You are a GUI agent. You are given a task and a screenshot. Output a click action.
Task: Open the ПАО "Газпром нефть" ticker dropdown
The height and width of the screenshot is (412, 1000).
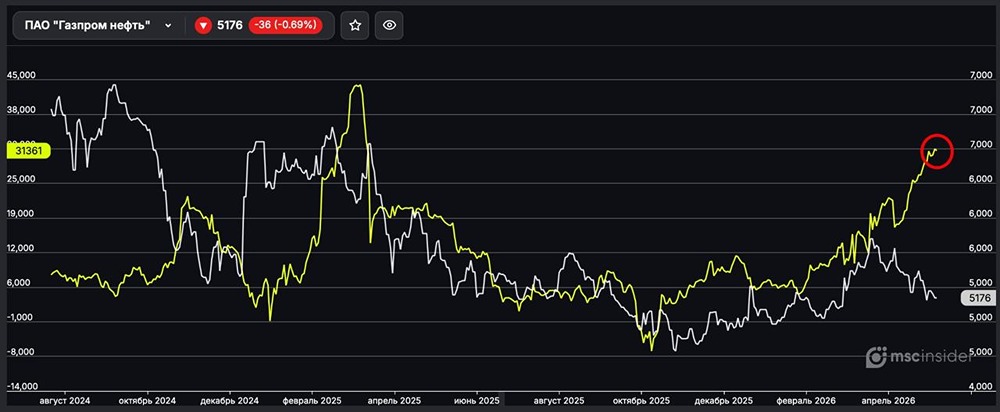tap(99, 26)
